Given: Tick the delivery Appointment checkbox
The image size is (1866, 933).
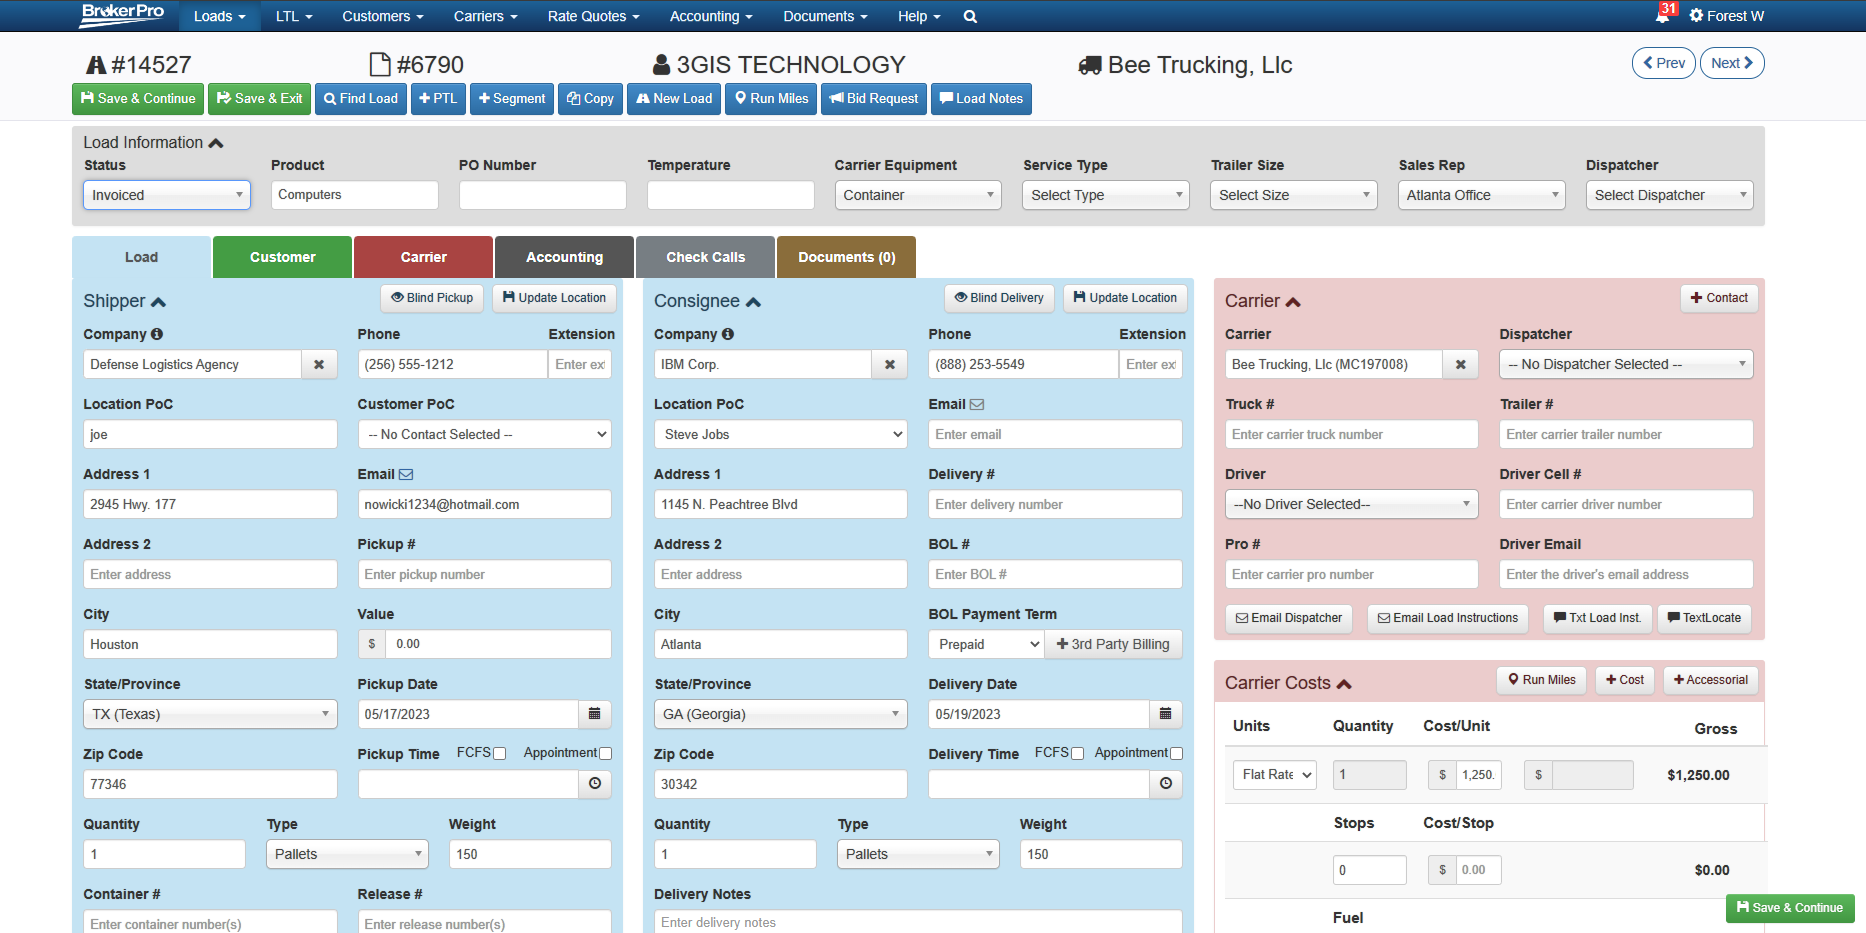Looking at the screenshot, I should click(x=1176, y=754).
